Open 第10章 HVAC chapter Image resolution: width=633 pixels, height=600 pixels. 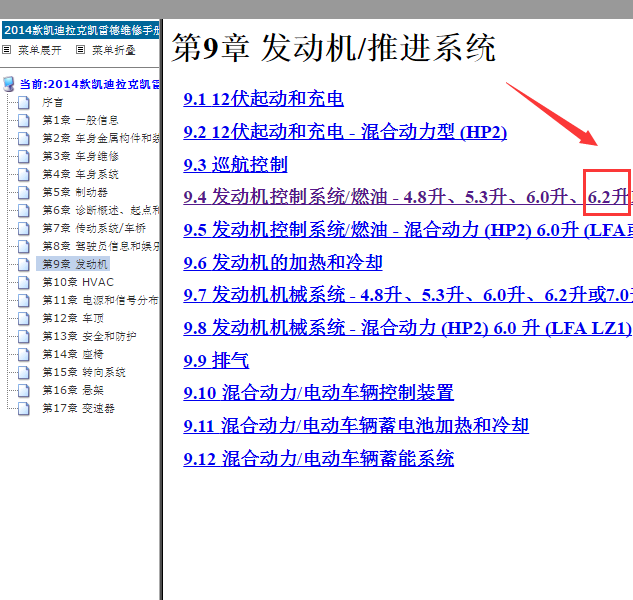click(x=78, y=282)
